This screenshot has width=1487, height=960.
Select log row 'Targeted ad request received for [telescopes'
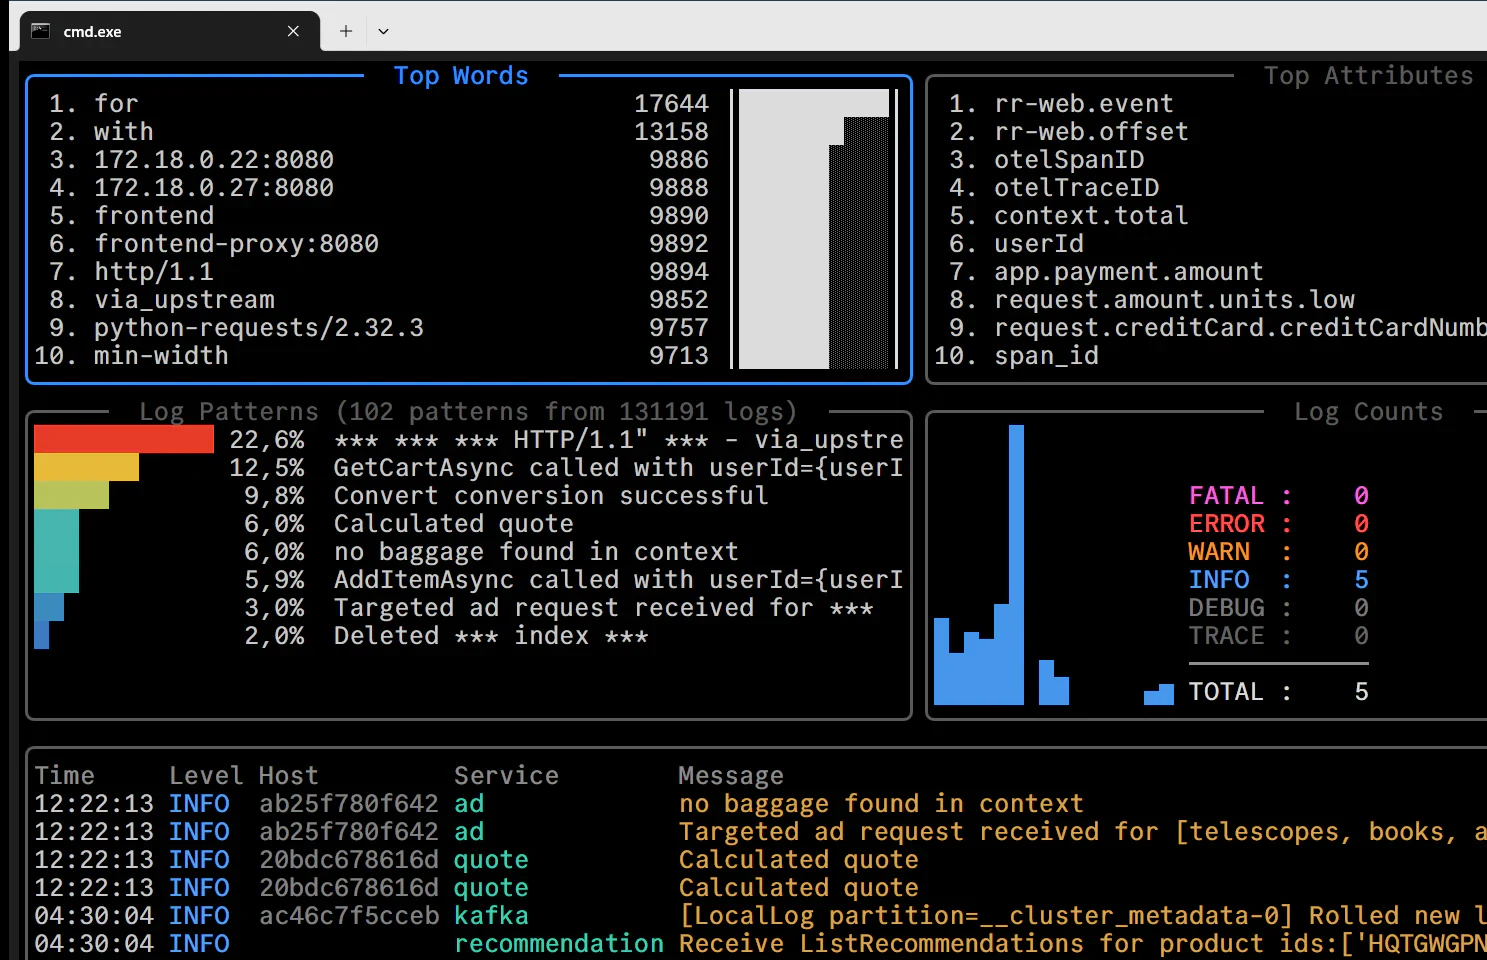(x=760, y=832)
